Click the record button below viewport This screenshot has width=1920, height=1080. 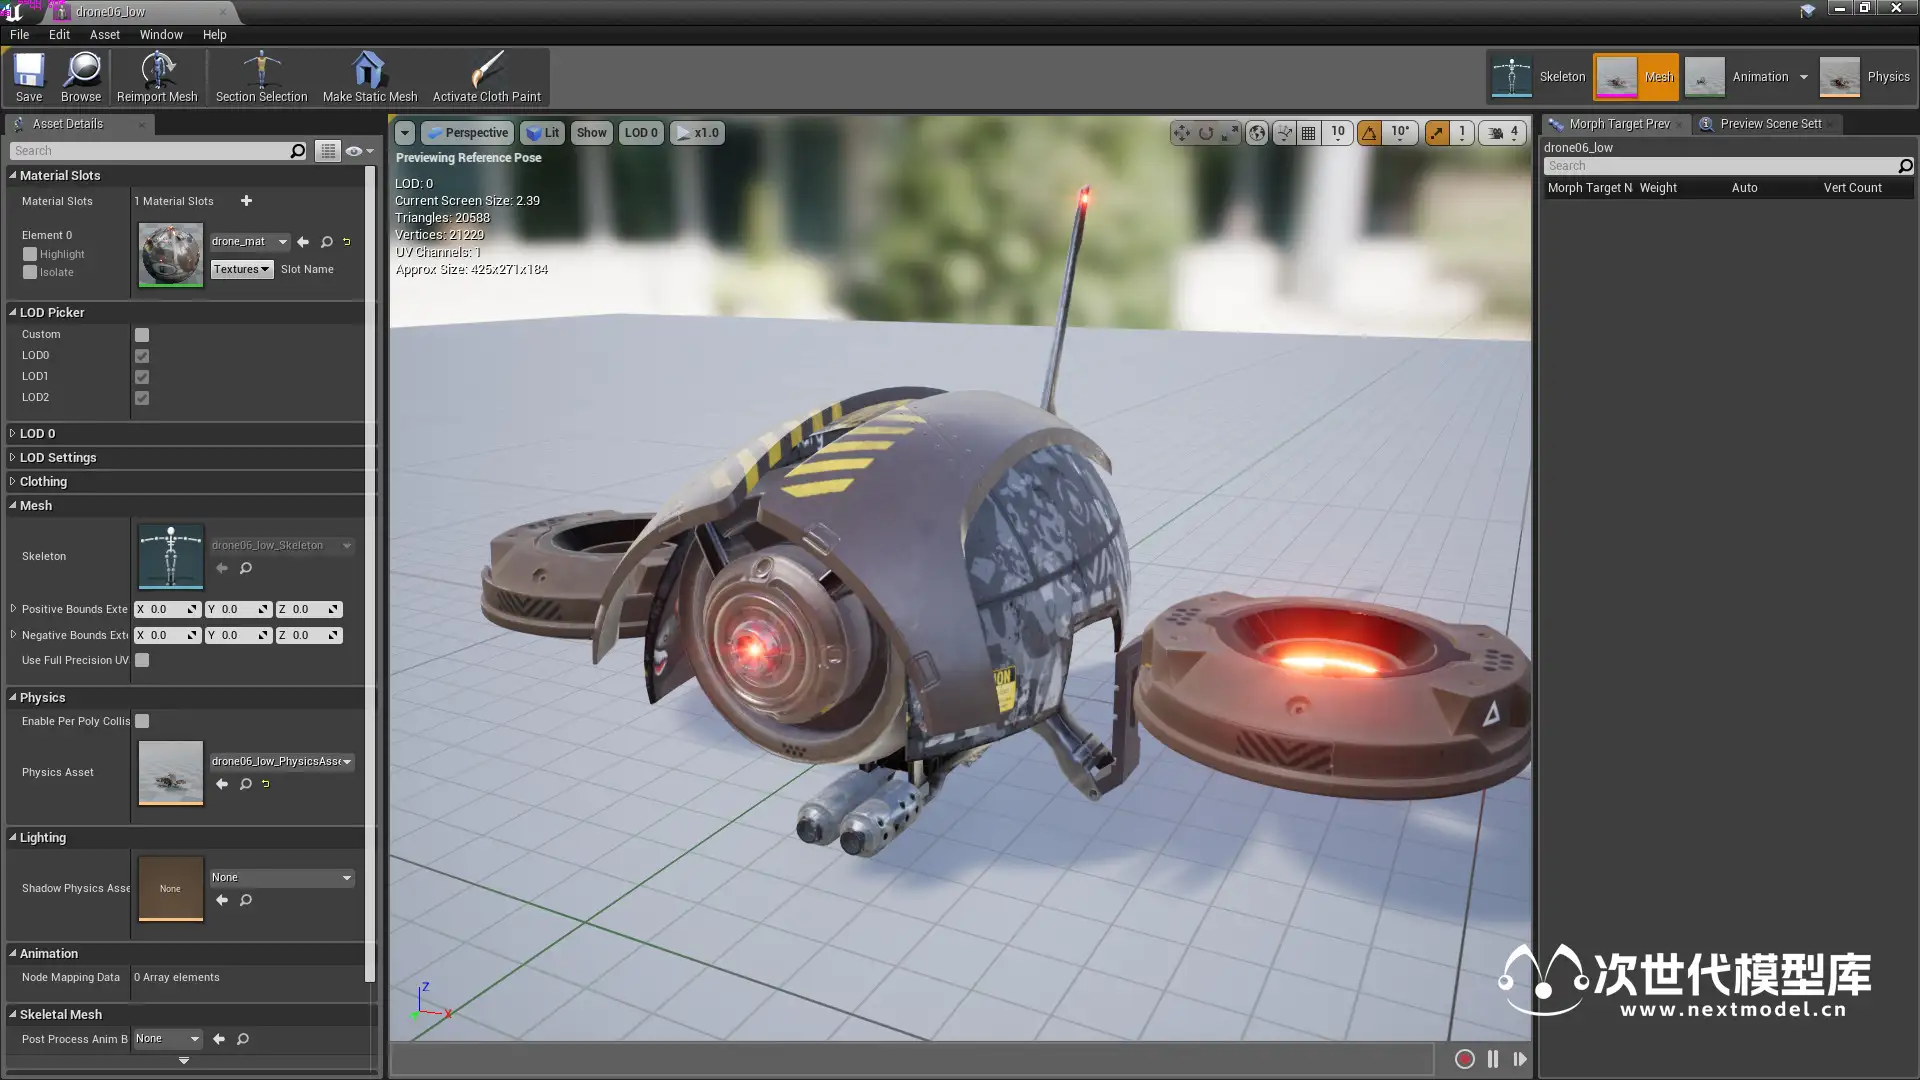(1464, 1059)
